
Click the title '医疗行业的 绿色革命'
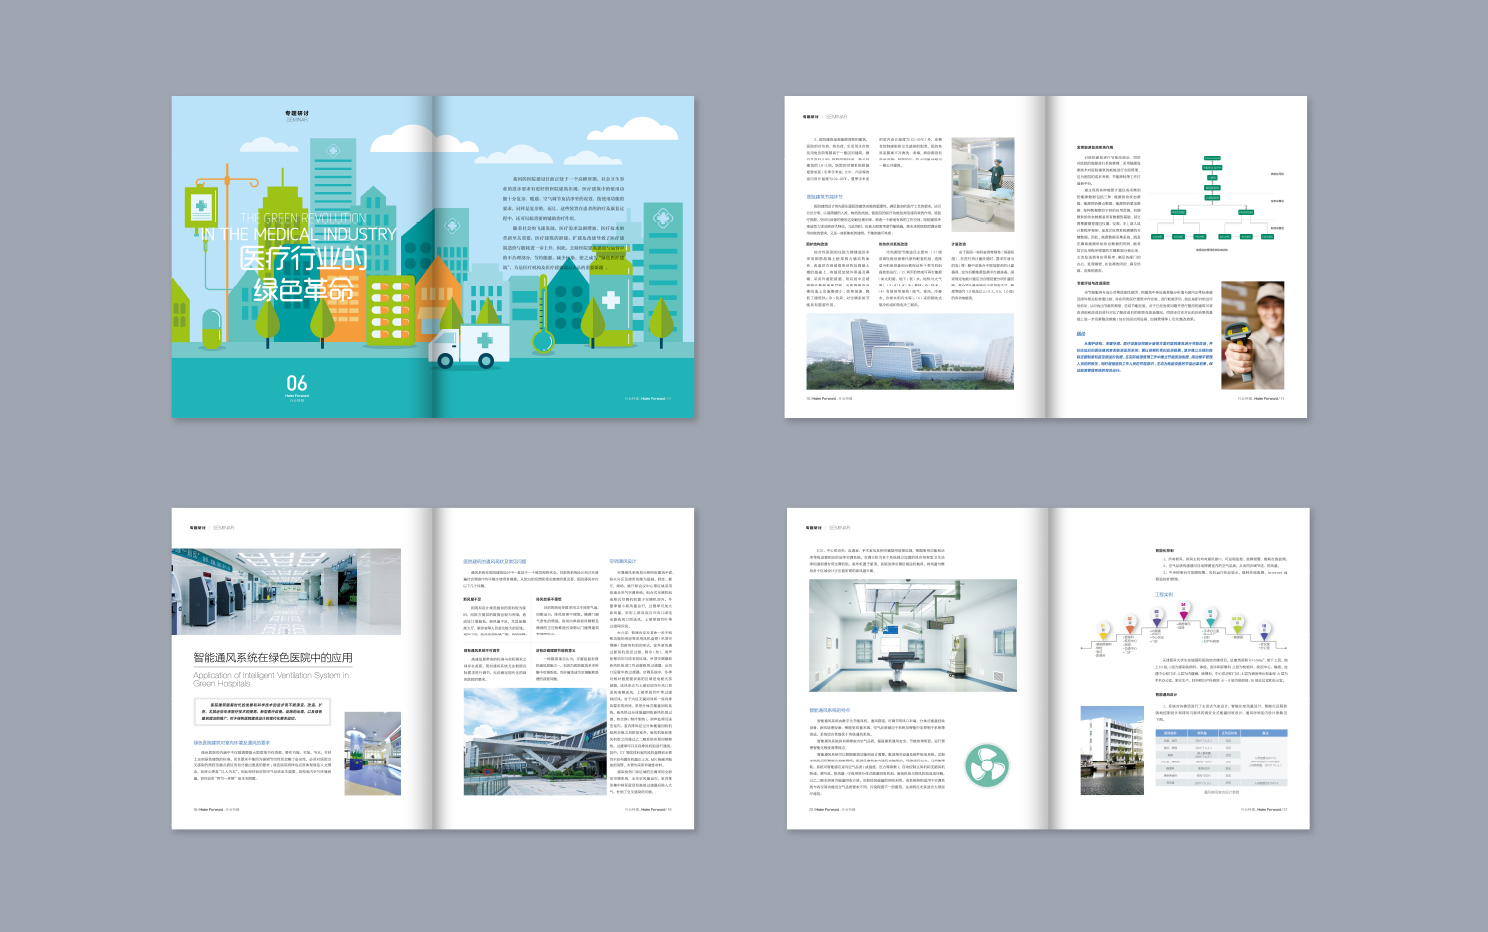click(303, 273)
